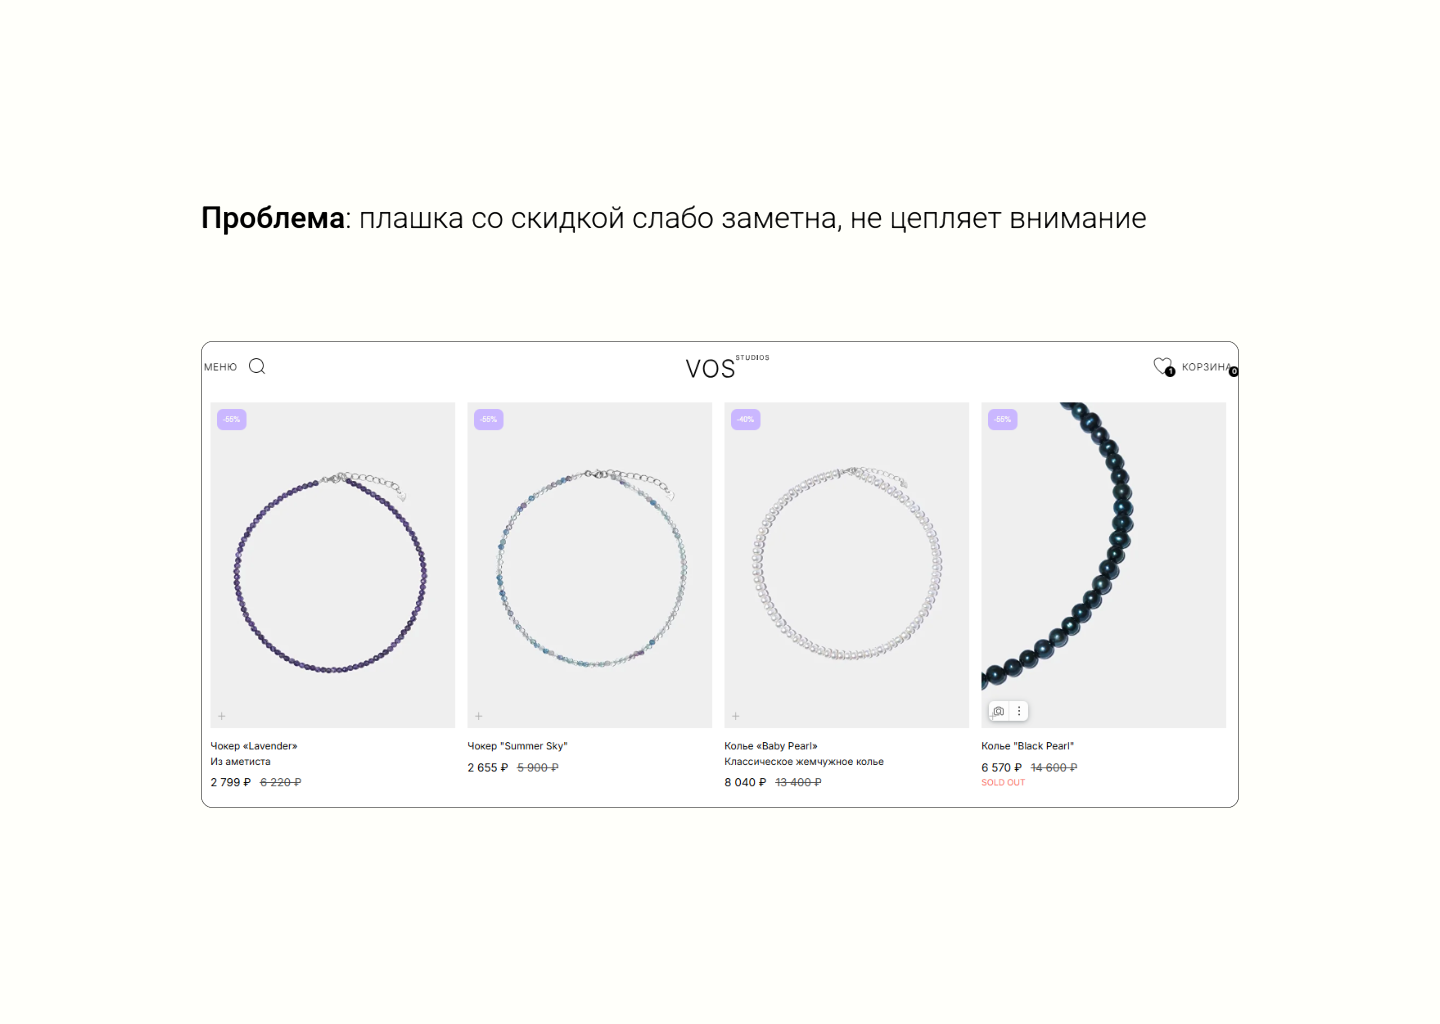This screenshot has width=1440, height=1024.
Task: Click plus icon on Baby Pearl image
Action: tap(736, 716)
